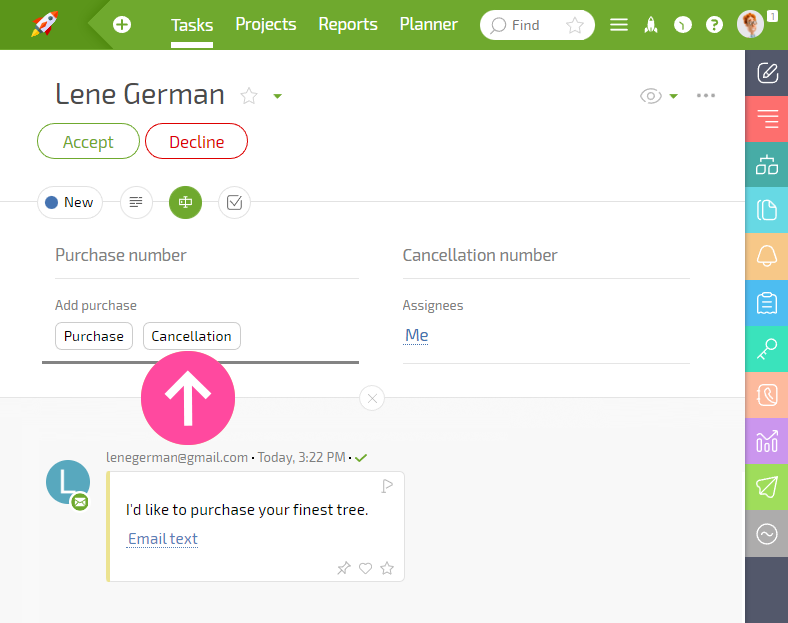788x623 pixels.
Task: Click the green Accept button
Action: [x=88, y=141]
